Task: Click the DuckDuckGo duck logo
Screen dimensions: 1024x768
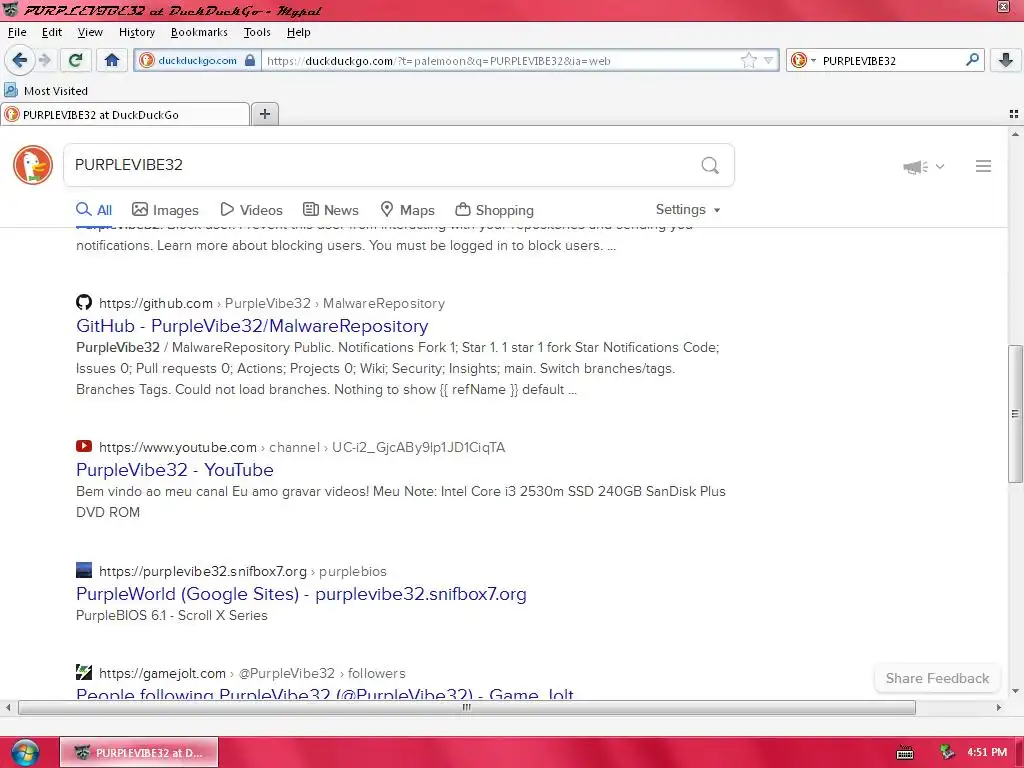Action: 33,165
